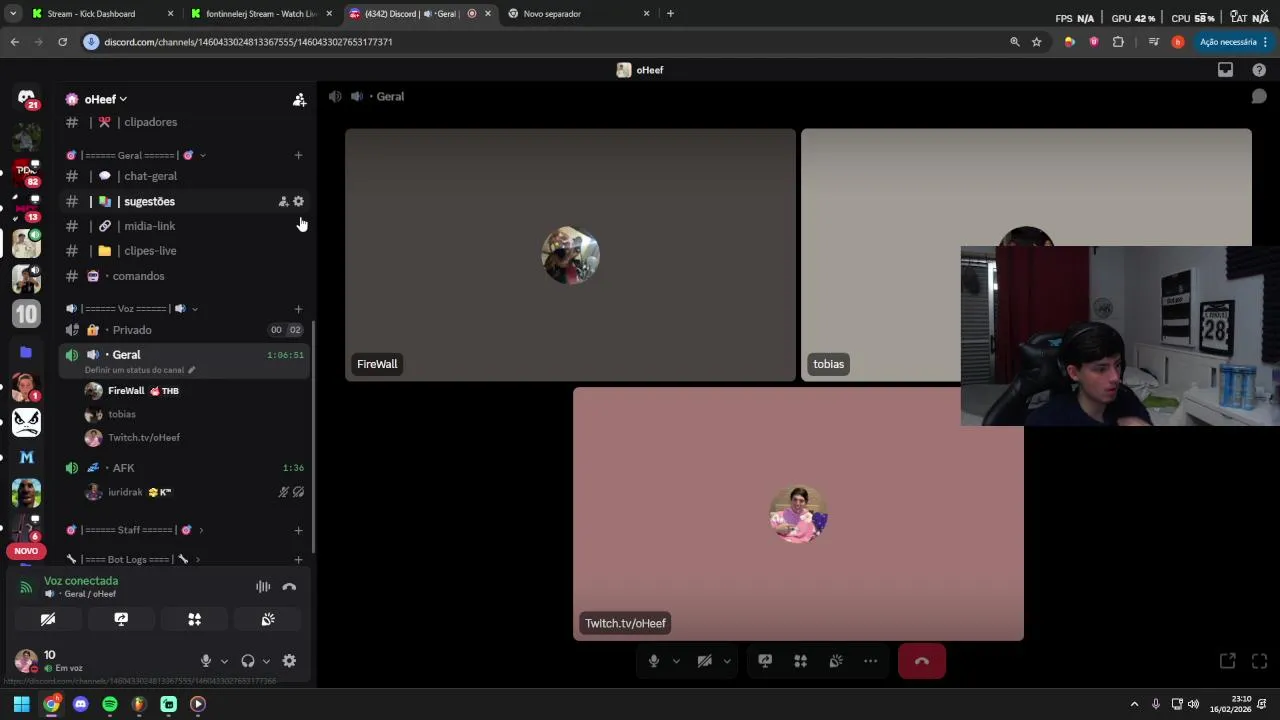Image resolution: width=1280 pixels, height=720 pixels.
Task: Open soundboard in sidebar voice panel
Action: (x=268, y=620)
